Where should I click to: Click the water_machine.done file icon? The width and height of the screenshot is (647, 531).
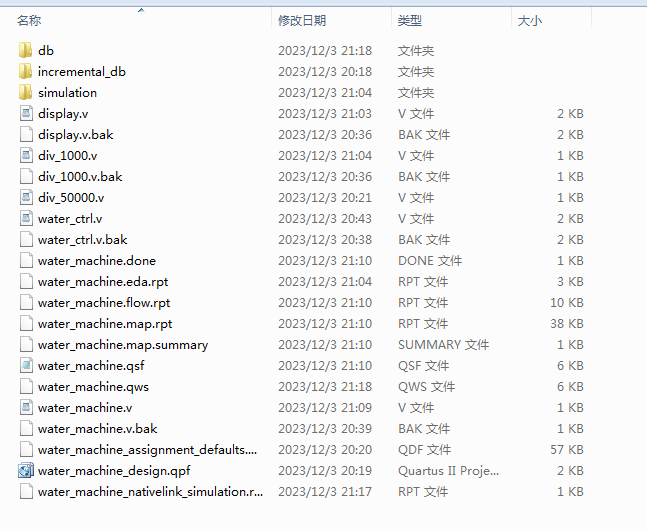coord(26,261)
